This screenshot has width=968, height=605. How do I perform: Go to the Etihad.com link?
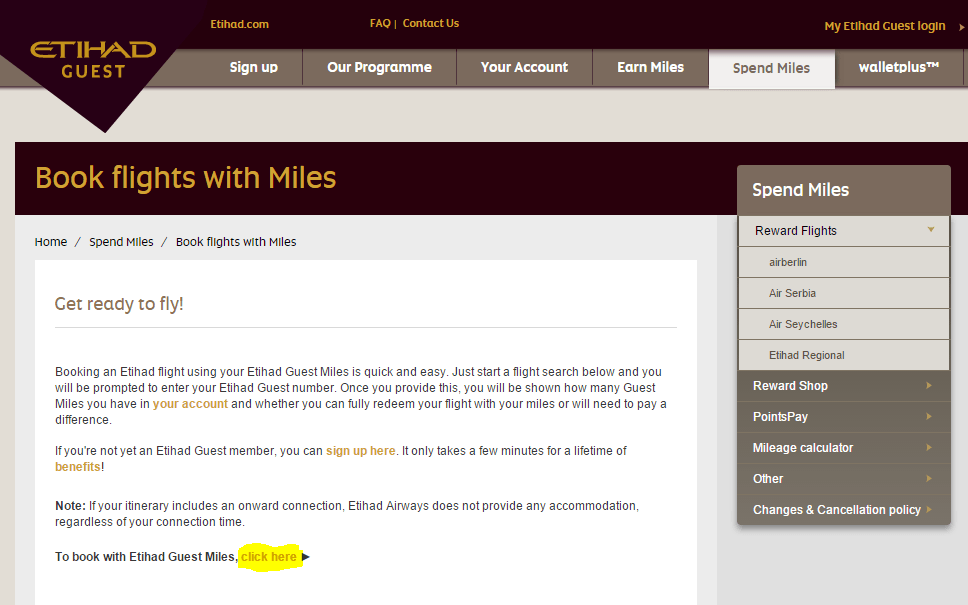coord(240,24)
